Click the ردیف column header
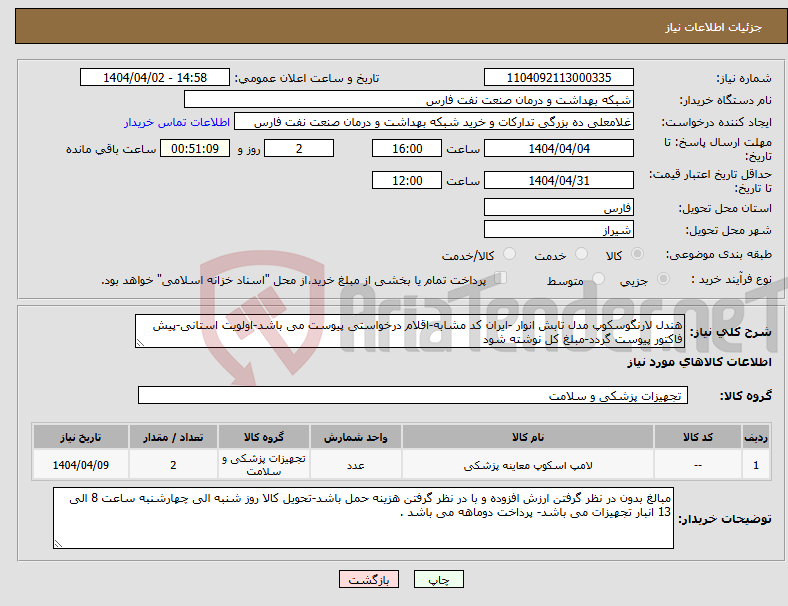The height and width of the screenshot is (606, 788). (755, 437)
